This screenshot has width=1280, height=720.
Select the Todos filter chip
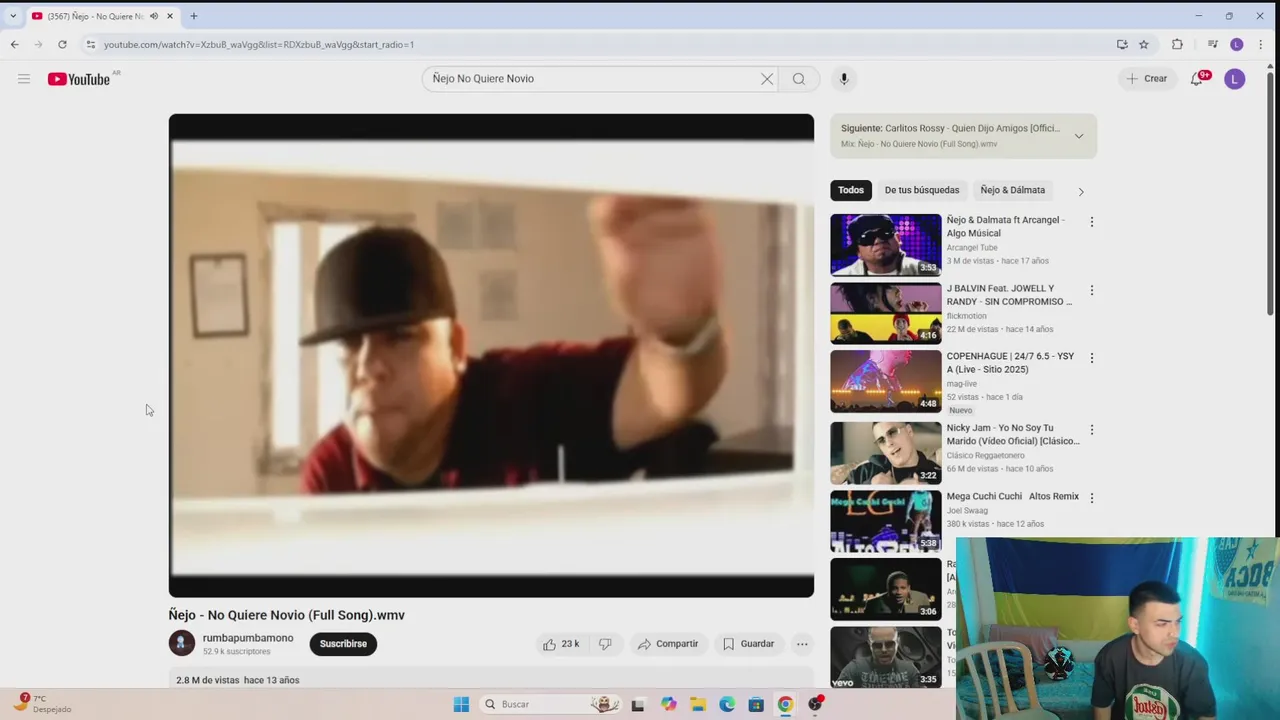pyautogui.click(x=851, y=190)
